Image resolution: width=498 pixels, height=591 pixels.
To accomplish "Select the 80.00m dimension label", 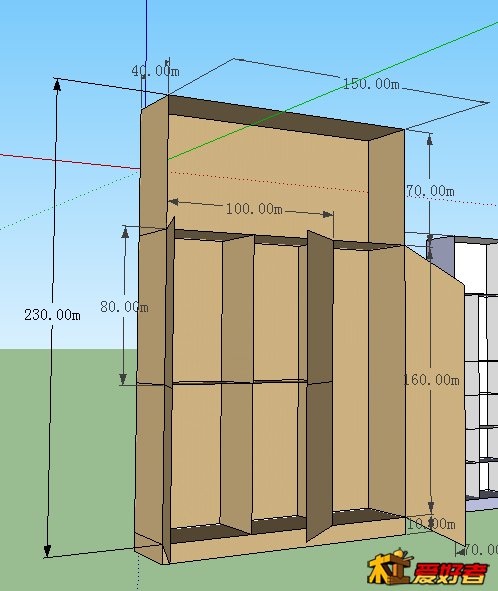I will click(124, 307).
